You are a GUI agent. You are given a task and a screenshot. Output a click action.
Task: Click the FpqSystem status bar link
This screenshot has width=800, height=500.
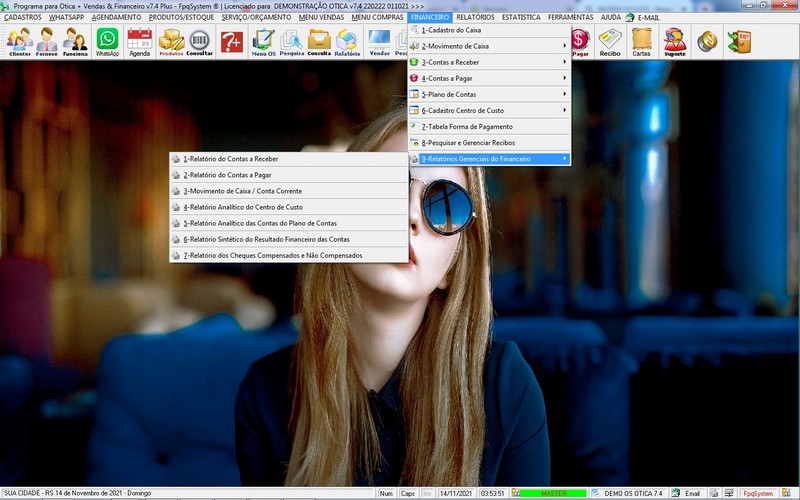757,493
